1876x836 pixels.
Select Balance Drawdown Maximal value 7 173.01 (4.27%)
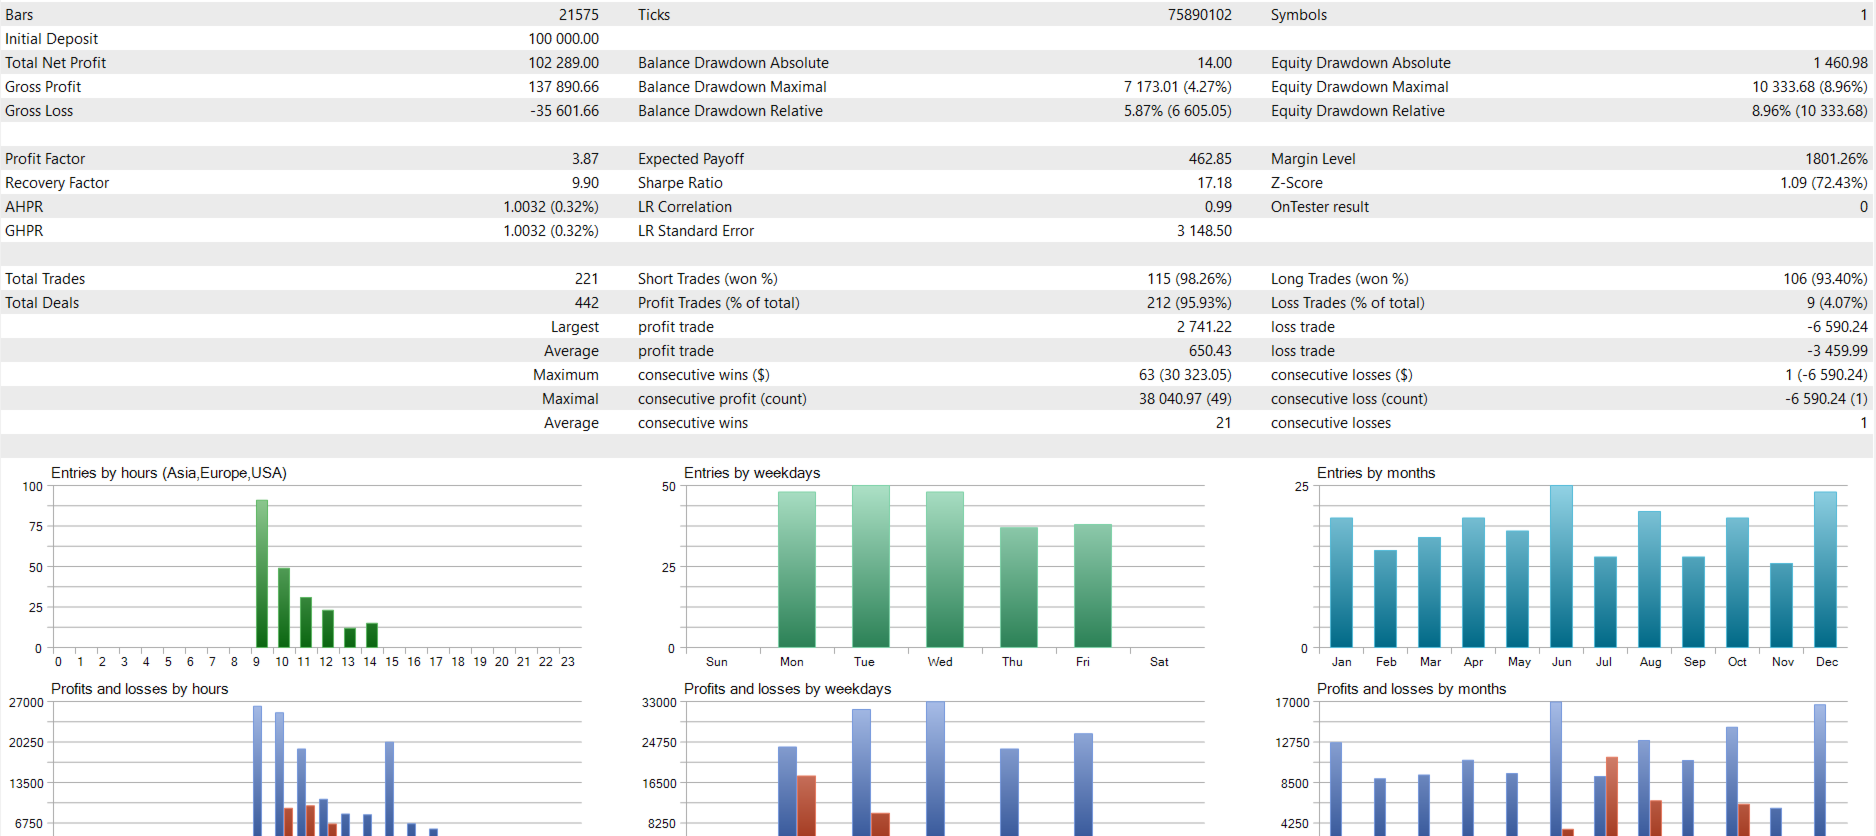pyautogui.click(x=1178, y=87)
